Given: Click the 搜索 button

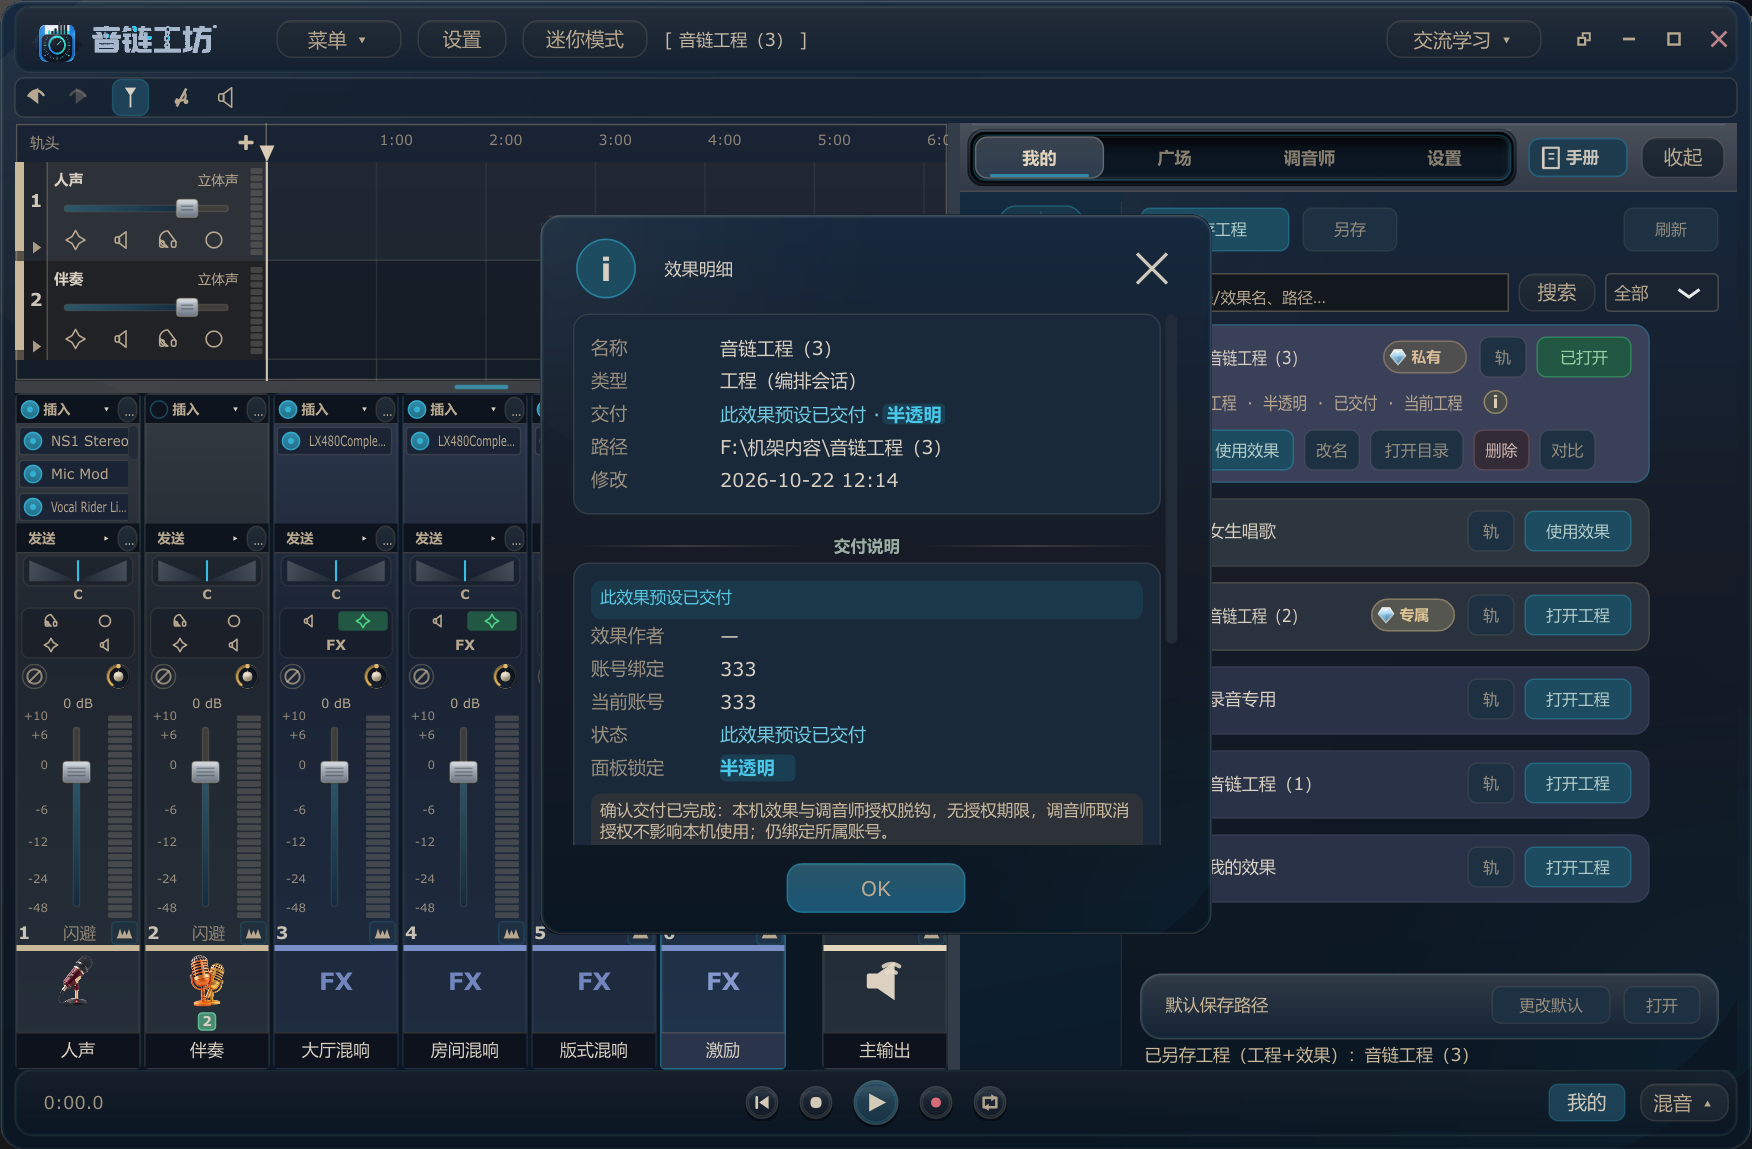Looking at the screenshot, I should pos(1556,293).
